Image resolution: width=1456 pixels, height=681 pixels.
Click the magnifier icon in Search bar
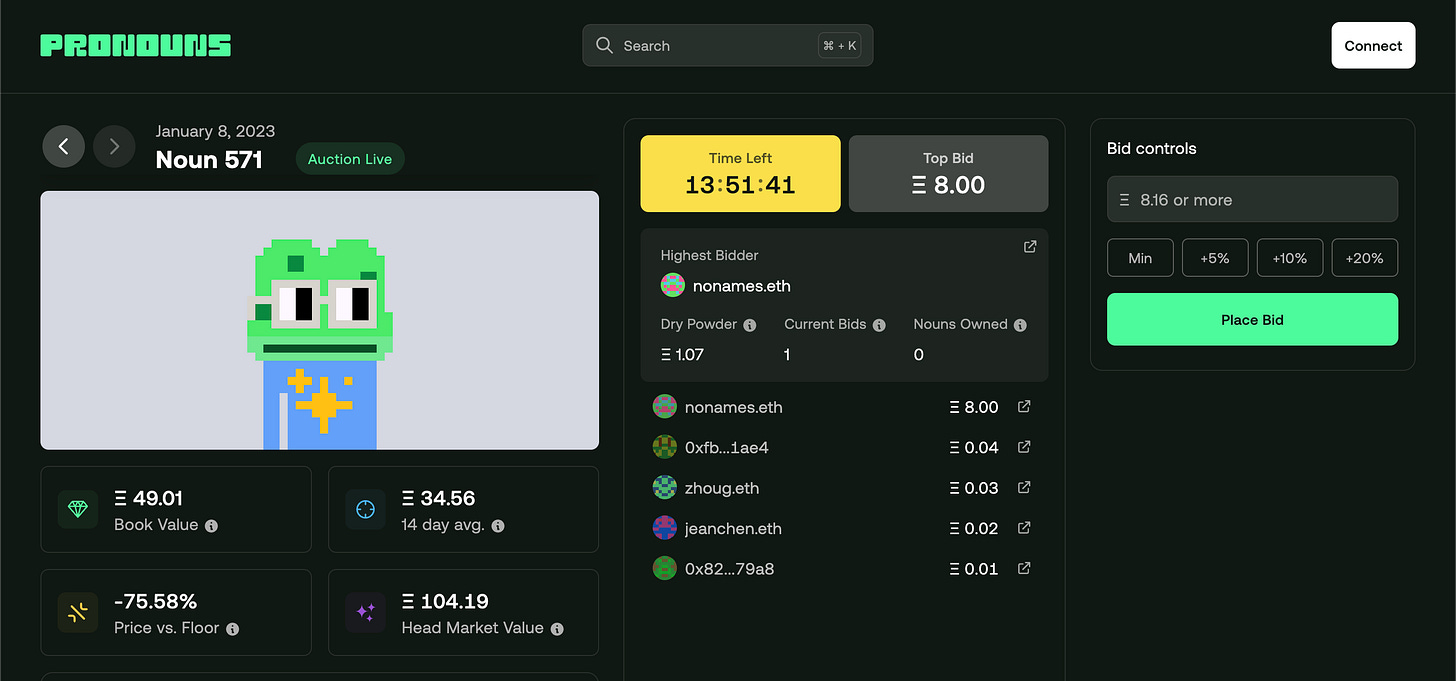point(604,45)
